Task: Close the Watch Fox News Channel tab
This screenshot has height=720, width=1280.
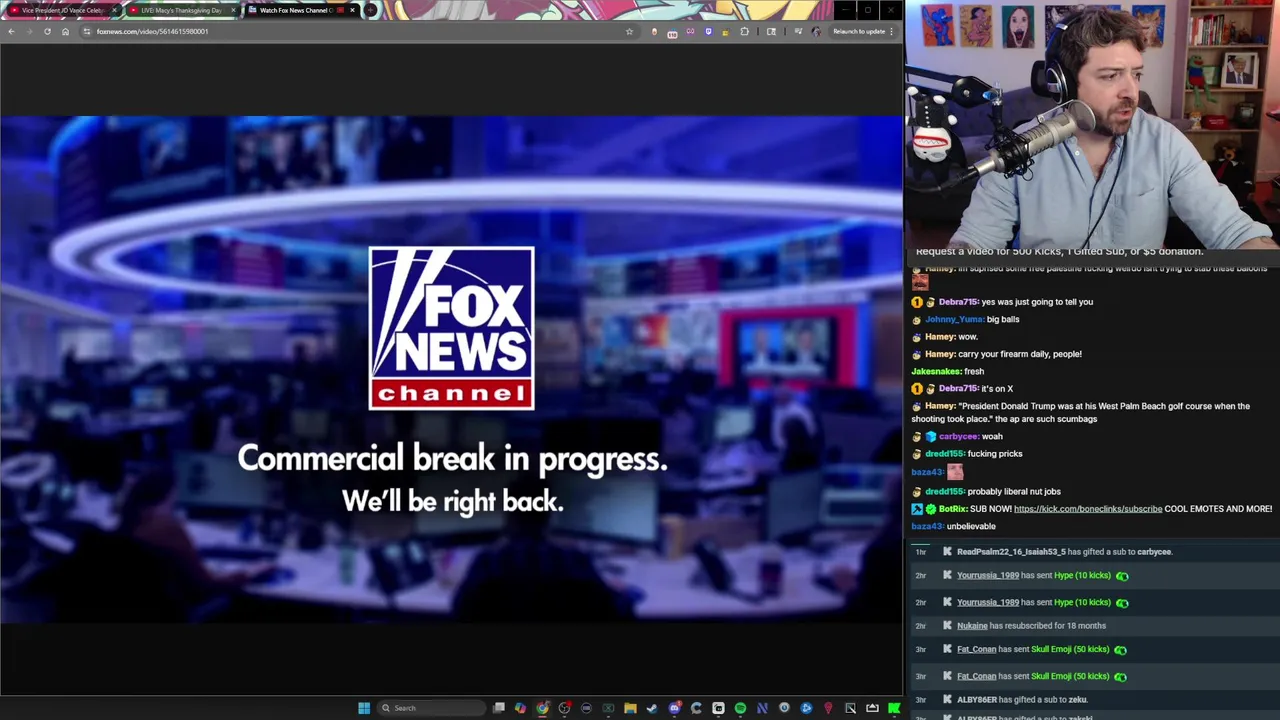Action: click(352, 10)
